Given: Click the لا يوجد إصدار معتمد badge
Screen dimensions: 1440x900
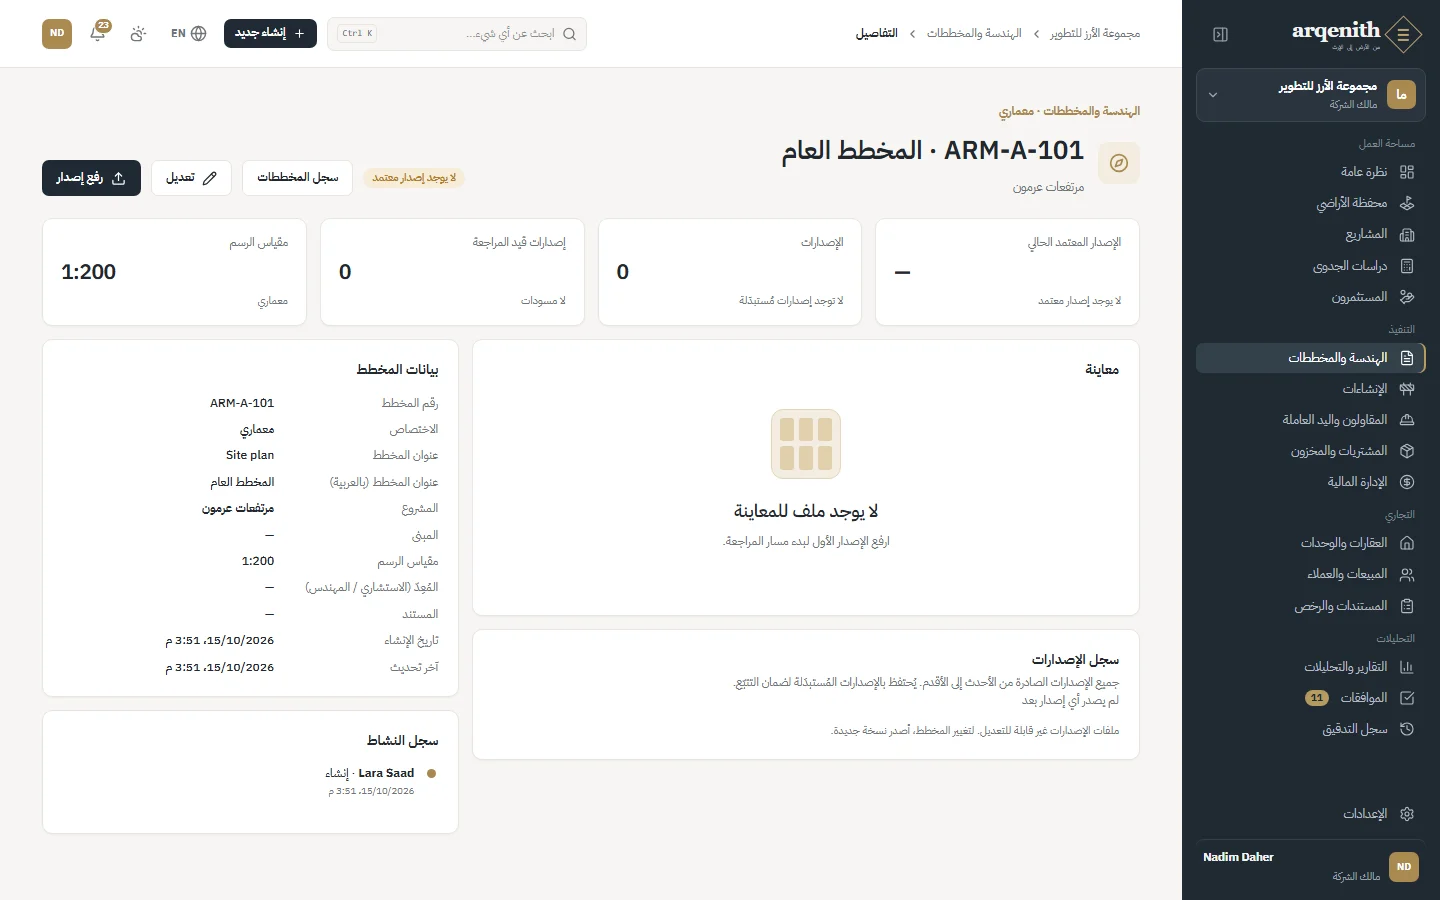Looking at the screenshot, I should click(414, 178).
